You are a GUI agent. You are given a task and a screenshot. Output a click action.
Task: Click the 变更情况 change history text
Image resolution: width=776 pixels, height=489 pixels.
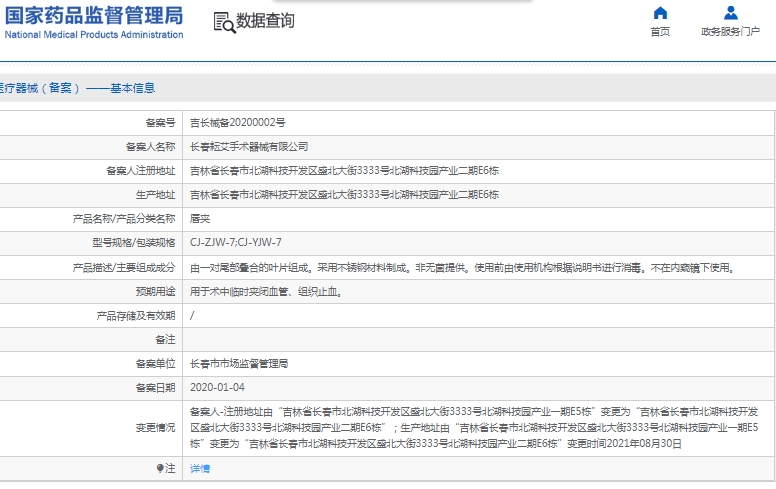pos(474,428)
